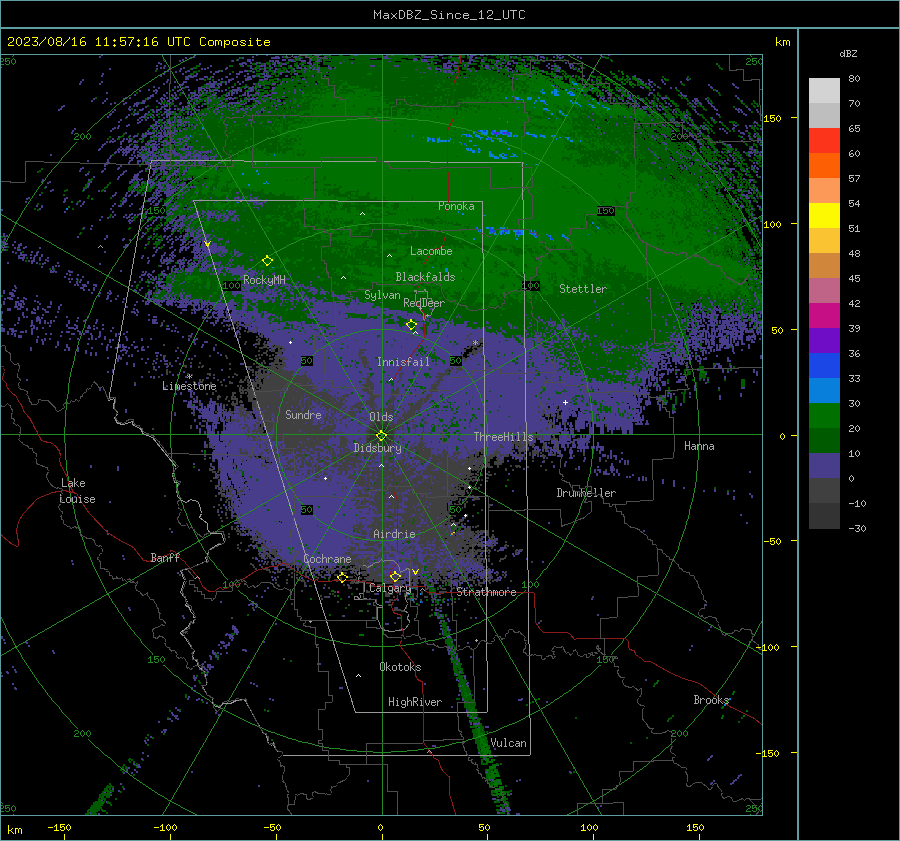Select the dark green 20-10 dBZ swatch

point(824,441)
